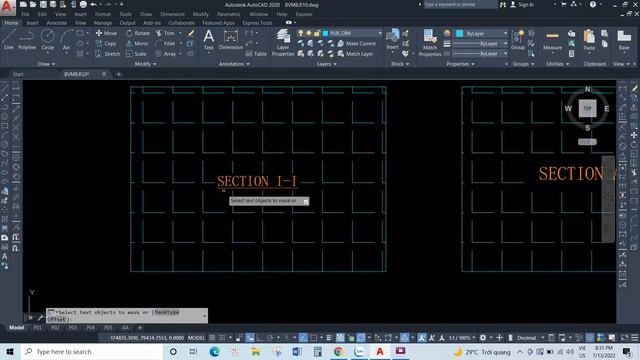Click the TOP face of the ViewCube
This screenshot has width=640, height=360.
click(587, 108)
